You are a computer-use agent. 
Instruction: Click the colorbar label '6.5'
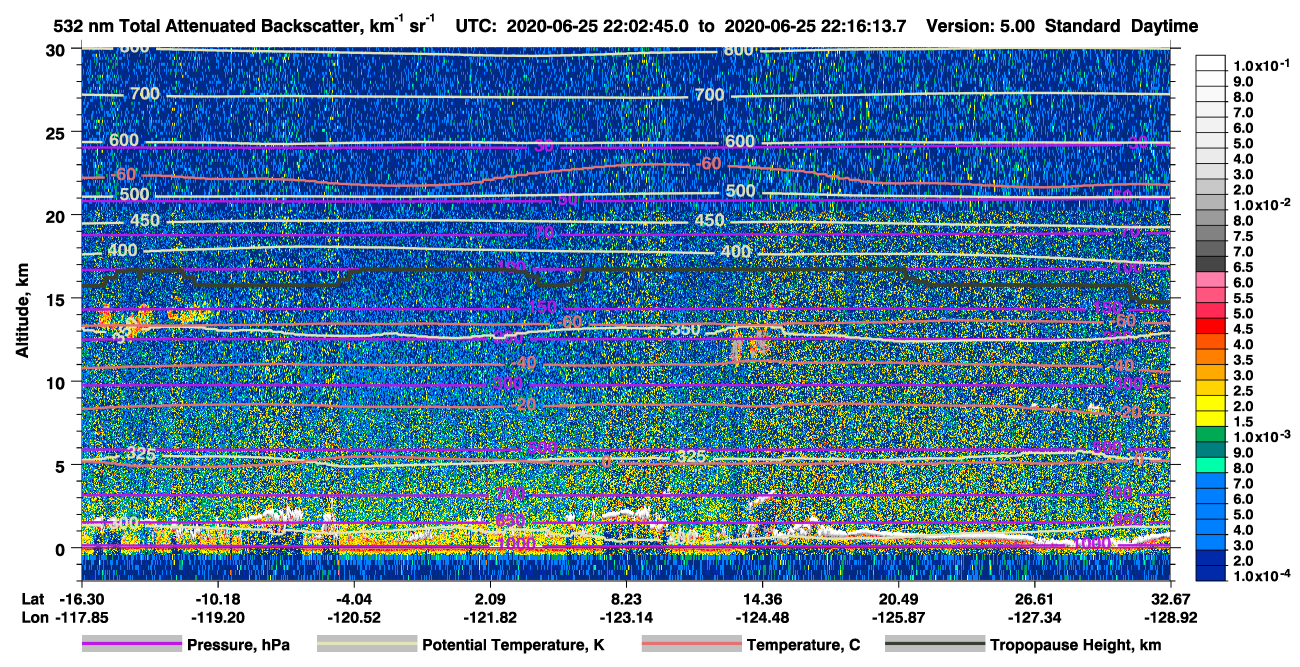point(1242,267)
